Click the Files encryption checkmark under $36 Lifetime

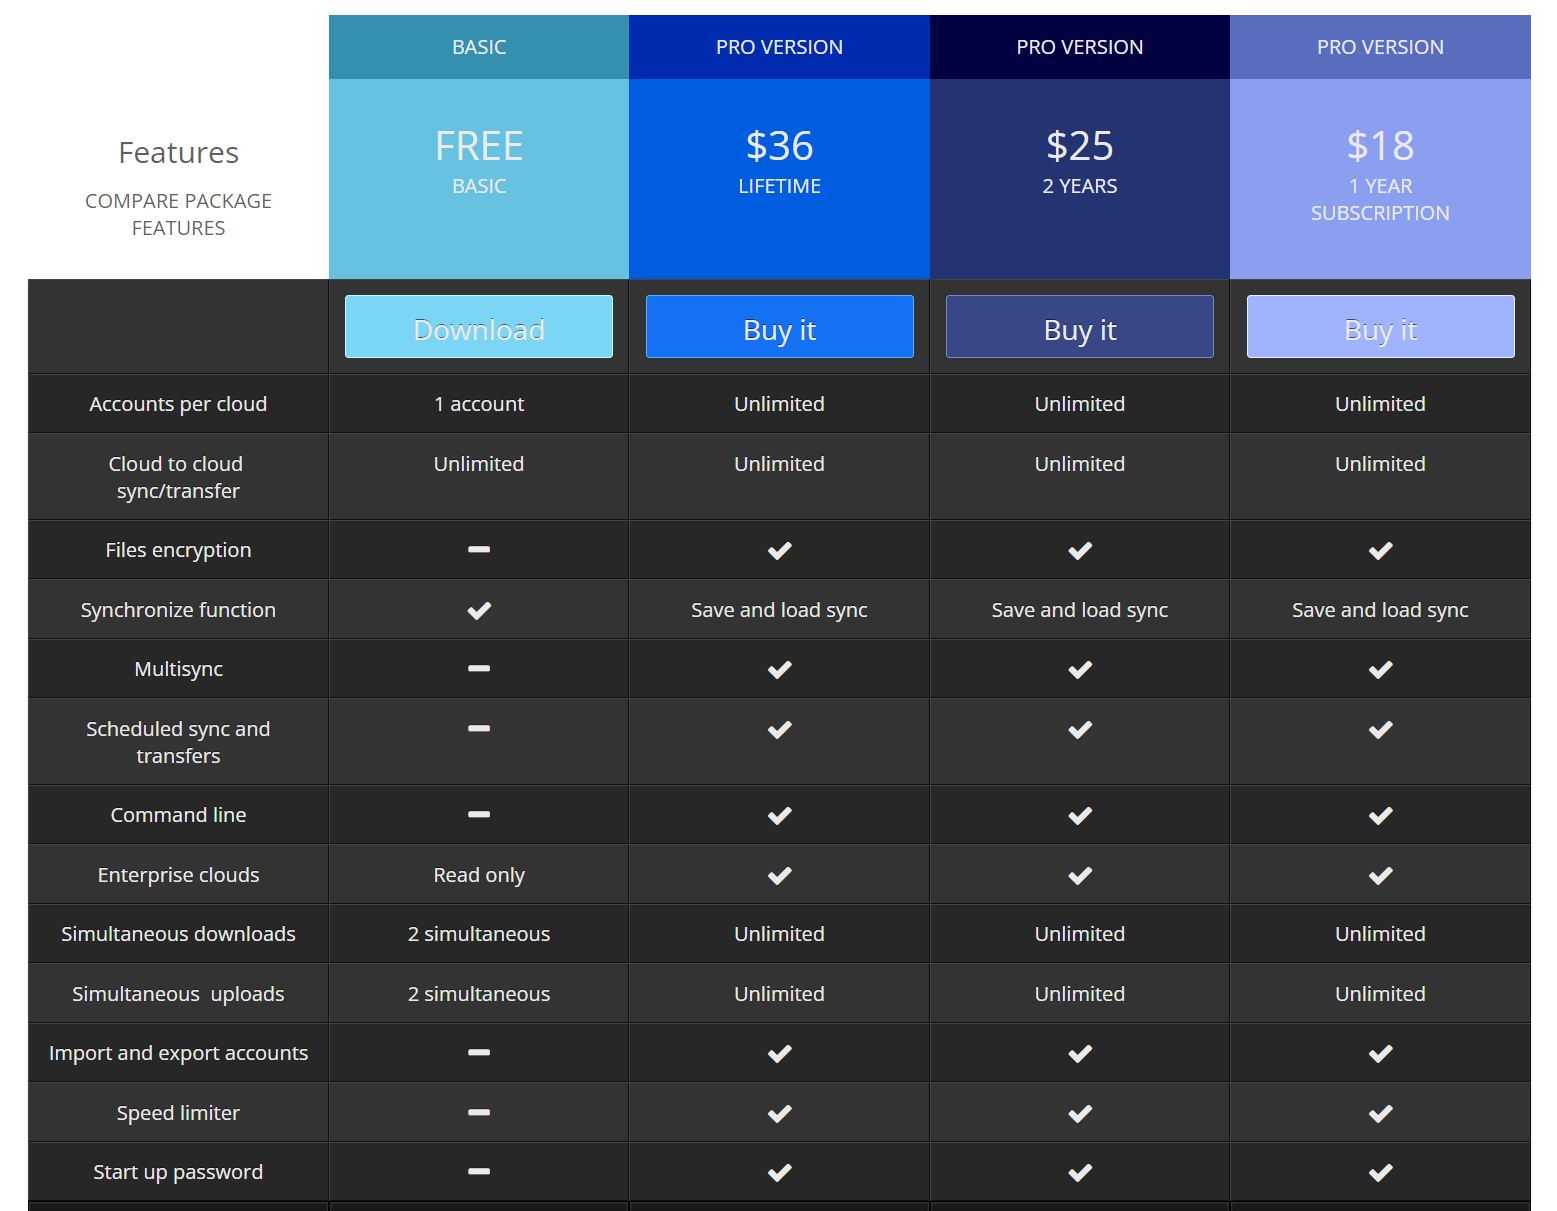780,550
